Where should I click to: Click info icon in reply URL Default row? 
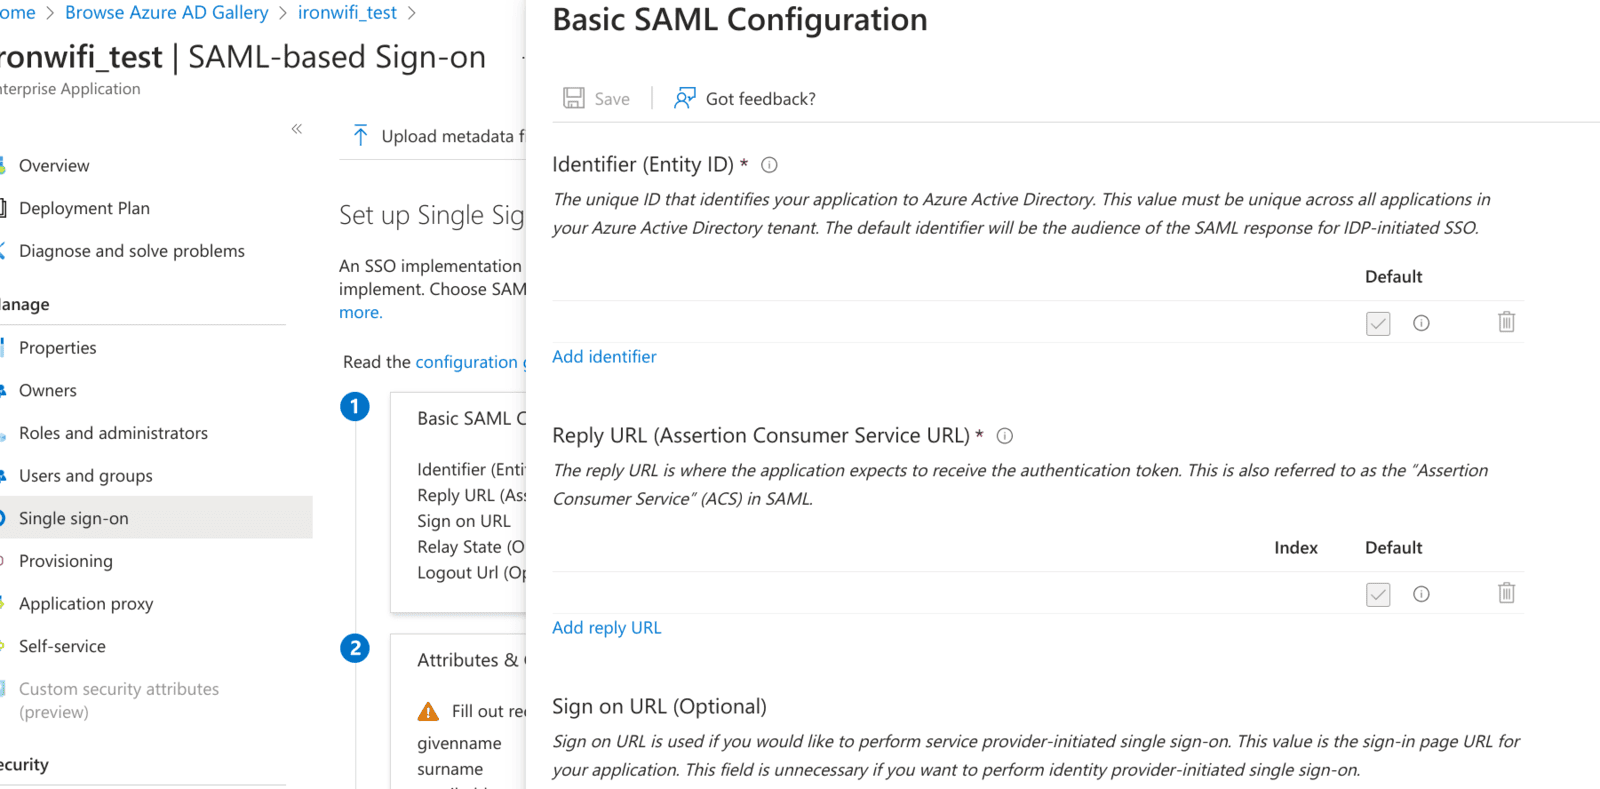tap(1421, 594)
